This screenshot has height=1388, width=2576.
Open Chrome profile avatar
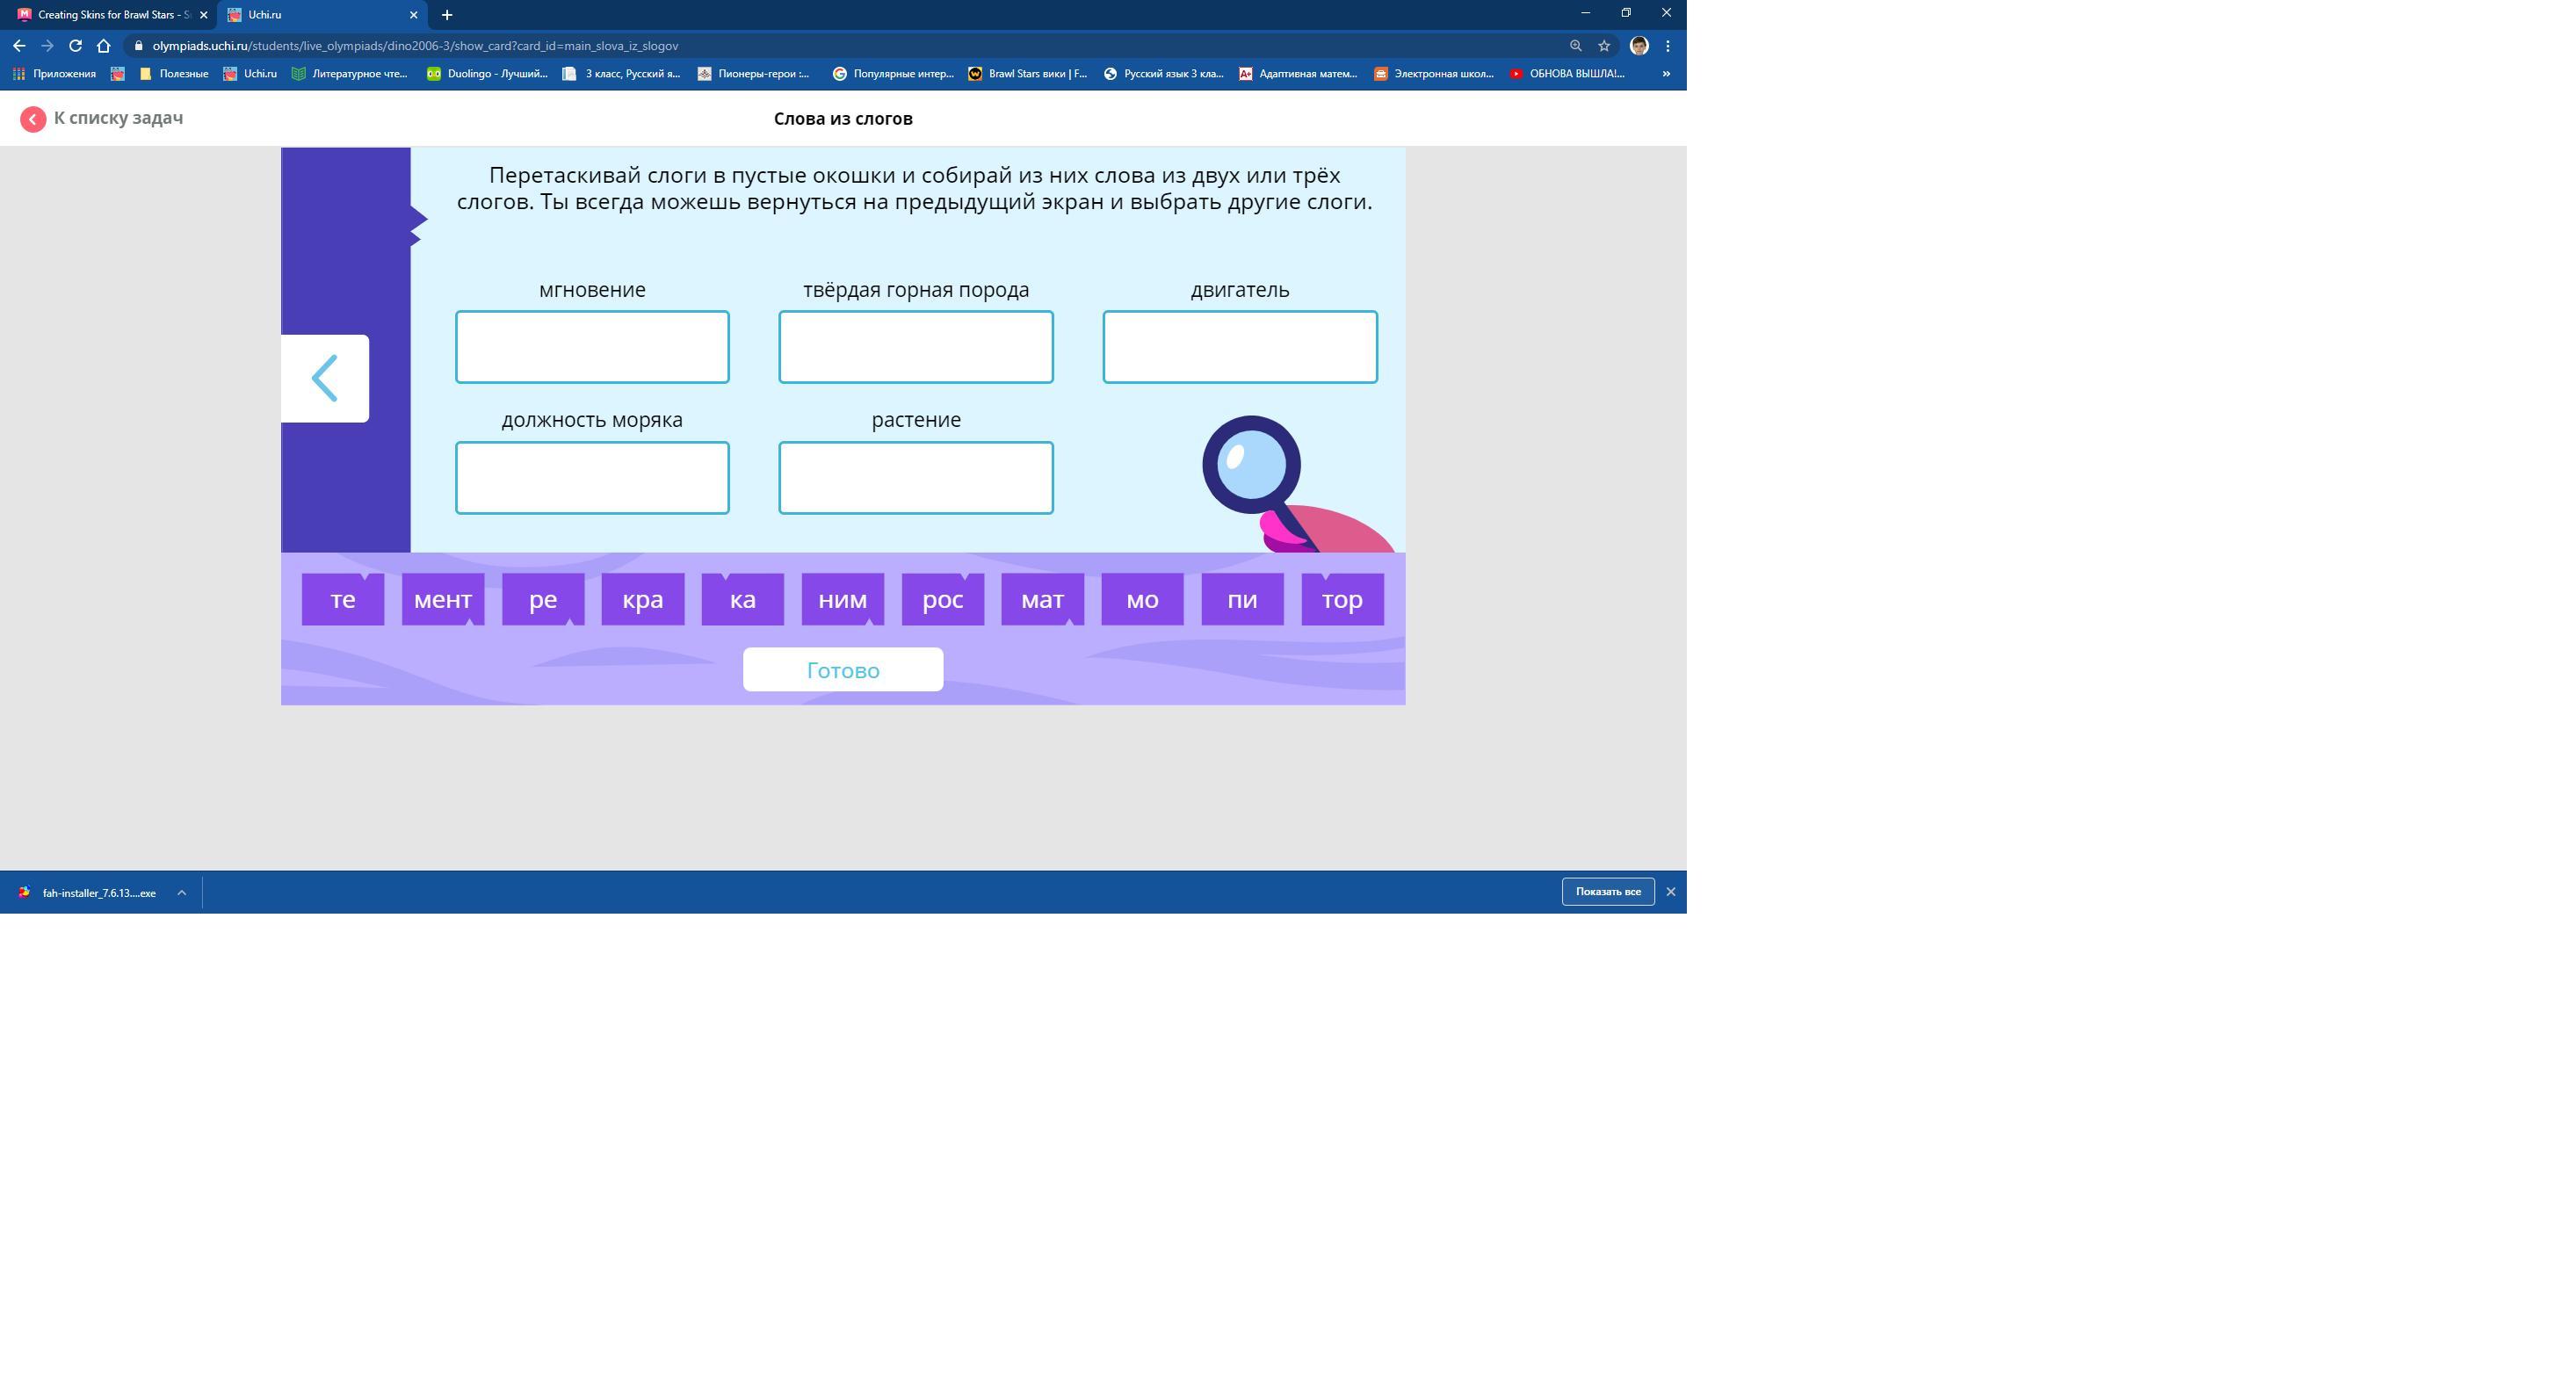tap(1638, 46)
